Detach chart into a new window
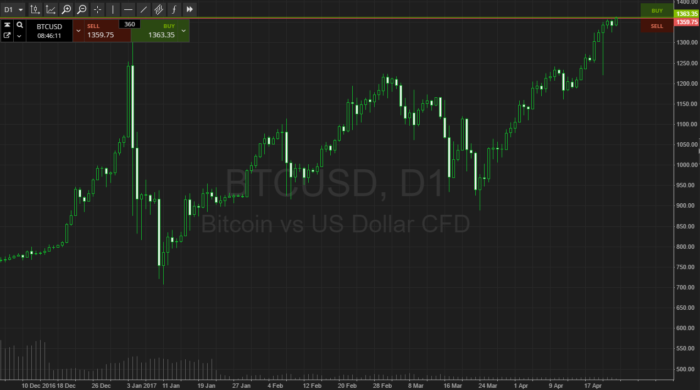This screenshot has height=390, width=700. point(7,36)
